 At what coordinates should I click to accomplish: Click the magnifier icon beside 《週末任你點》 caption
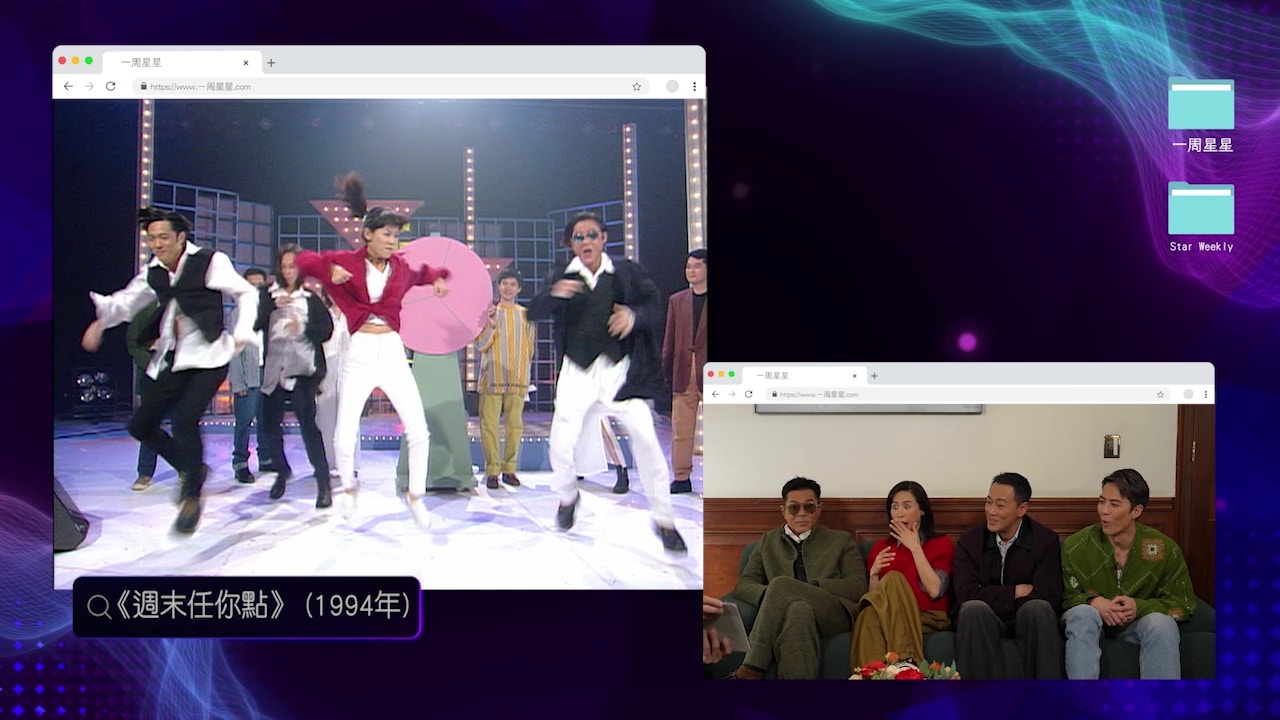pyautogui.click(x=98, y=607)
